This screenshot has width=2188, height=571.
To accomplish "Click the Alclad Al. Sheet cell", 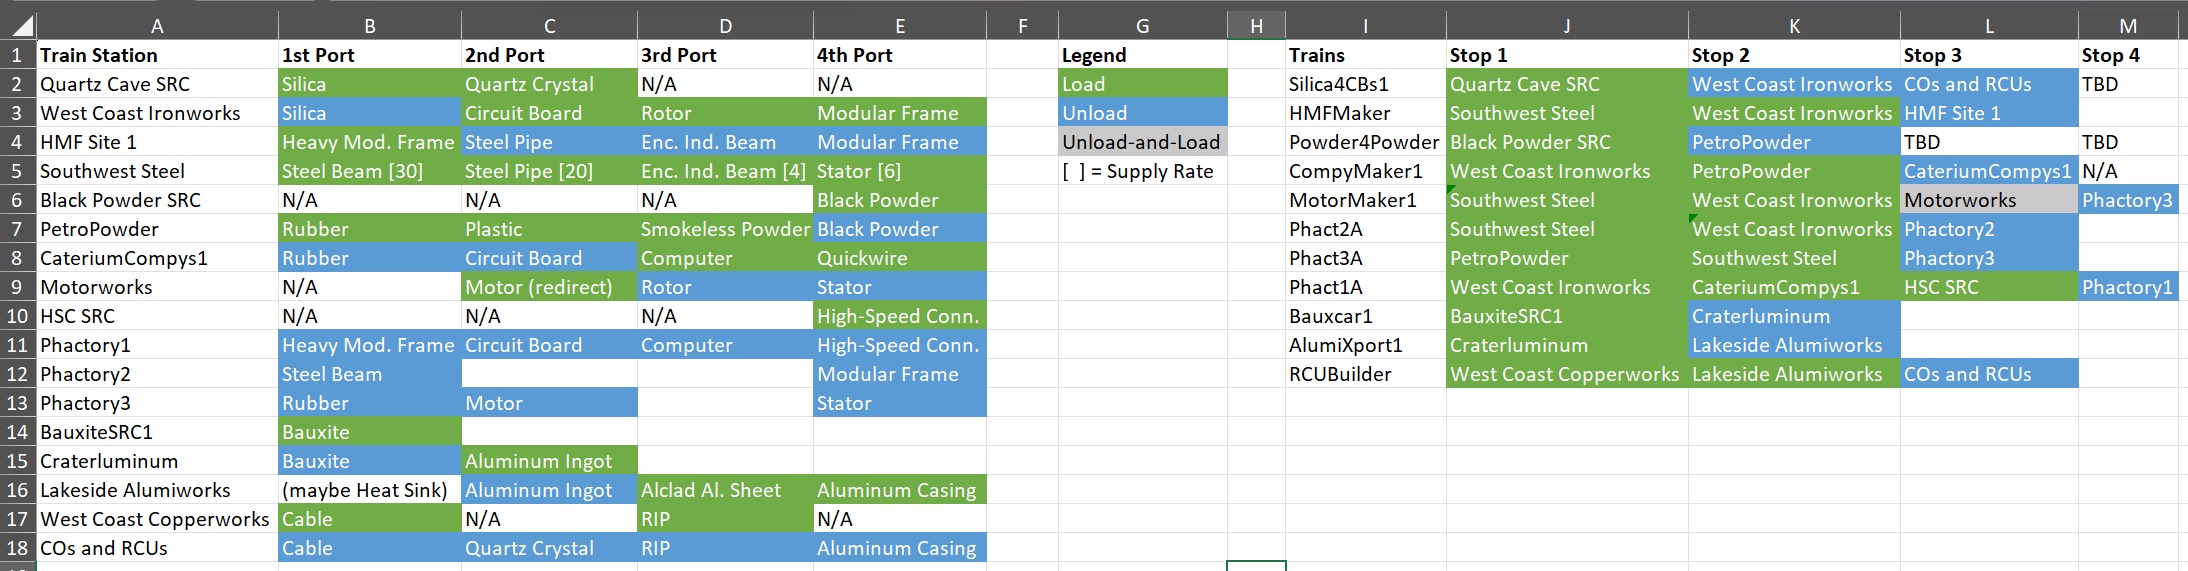I will pos(725,490).
